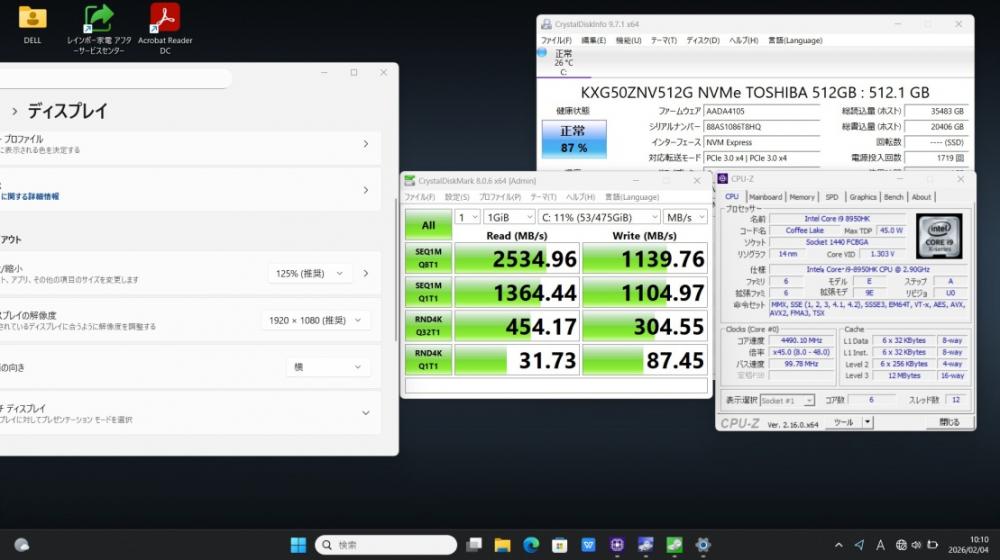Open the Acrobat Reader DC desktop shortcut

point(165,28)
